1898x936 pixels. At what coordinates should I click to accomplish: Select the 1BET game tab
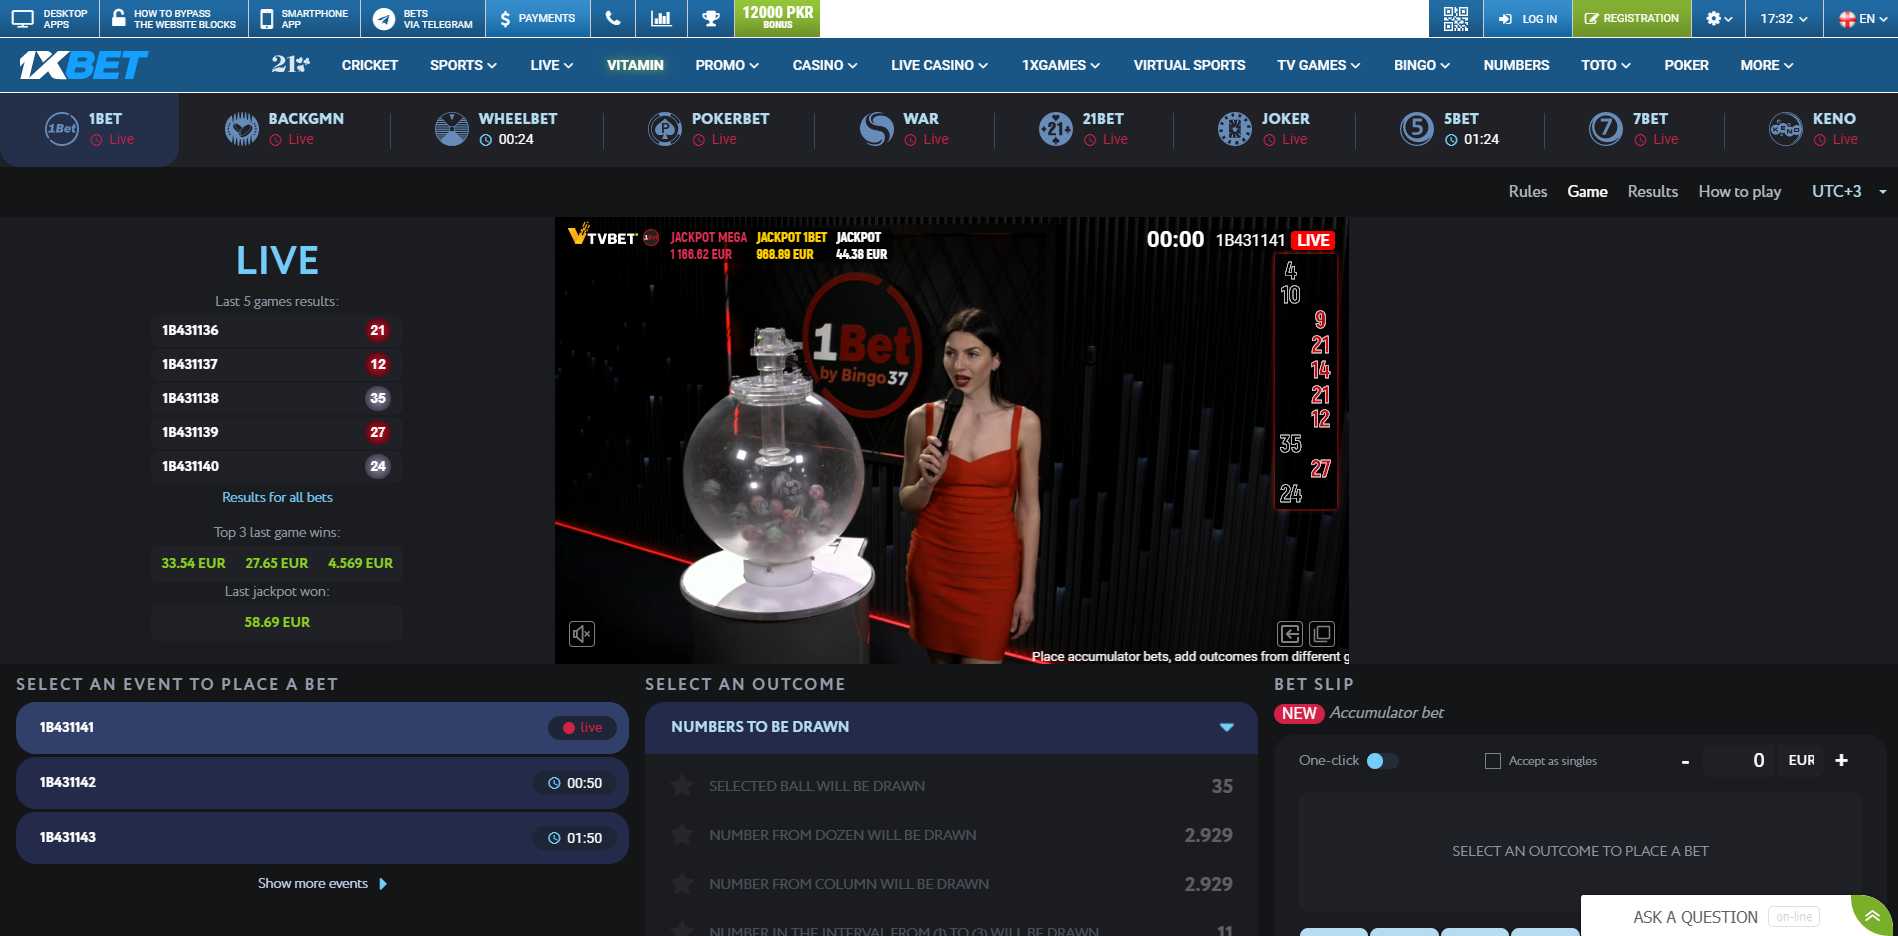(90, 129)
